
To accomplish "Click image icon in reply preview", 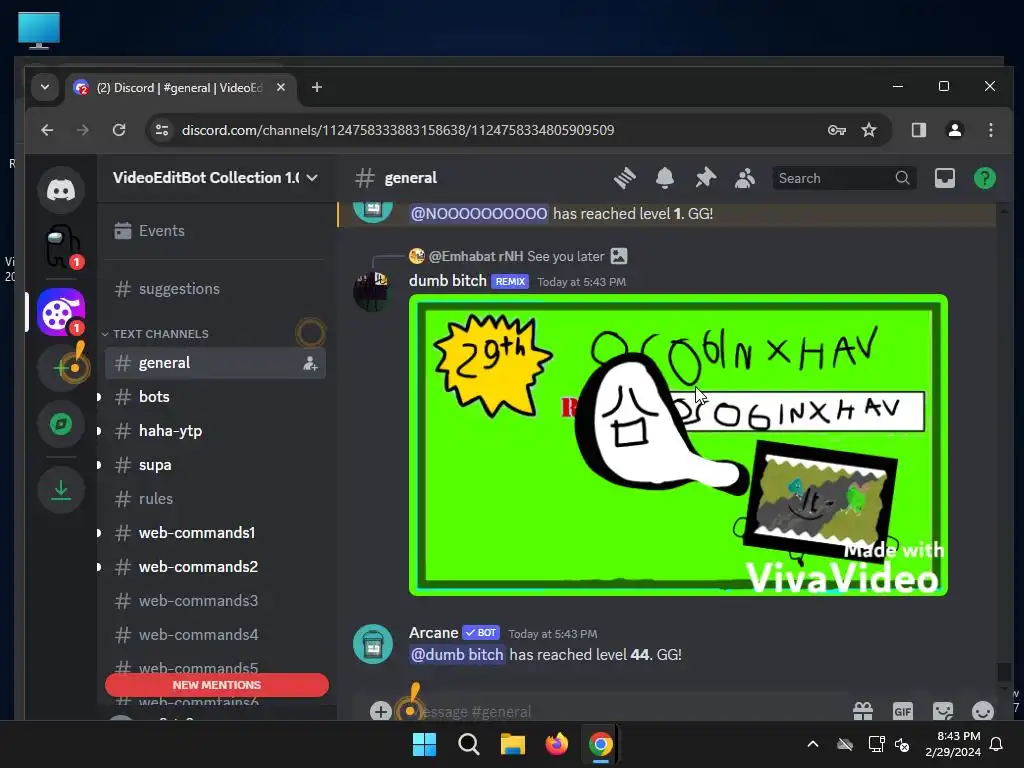I will (x=618, y=256).
